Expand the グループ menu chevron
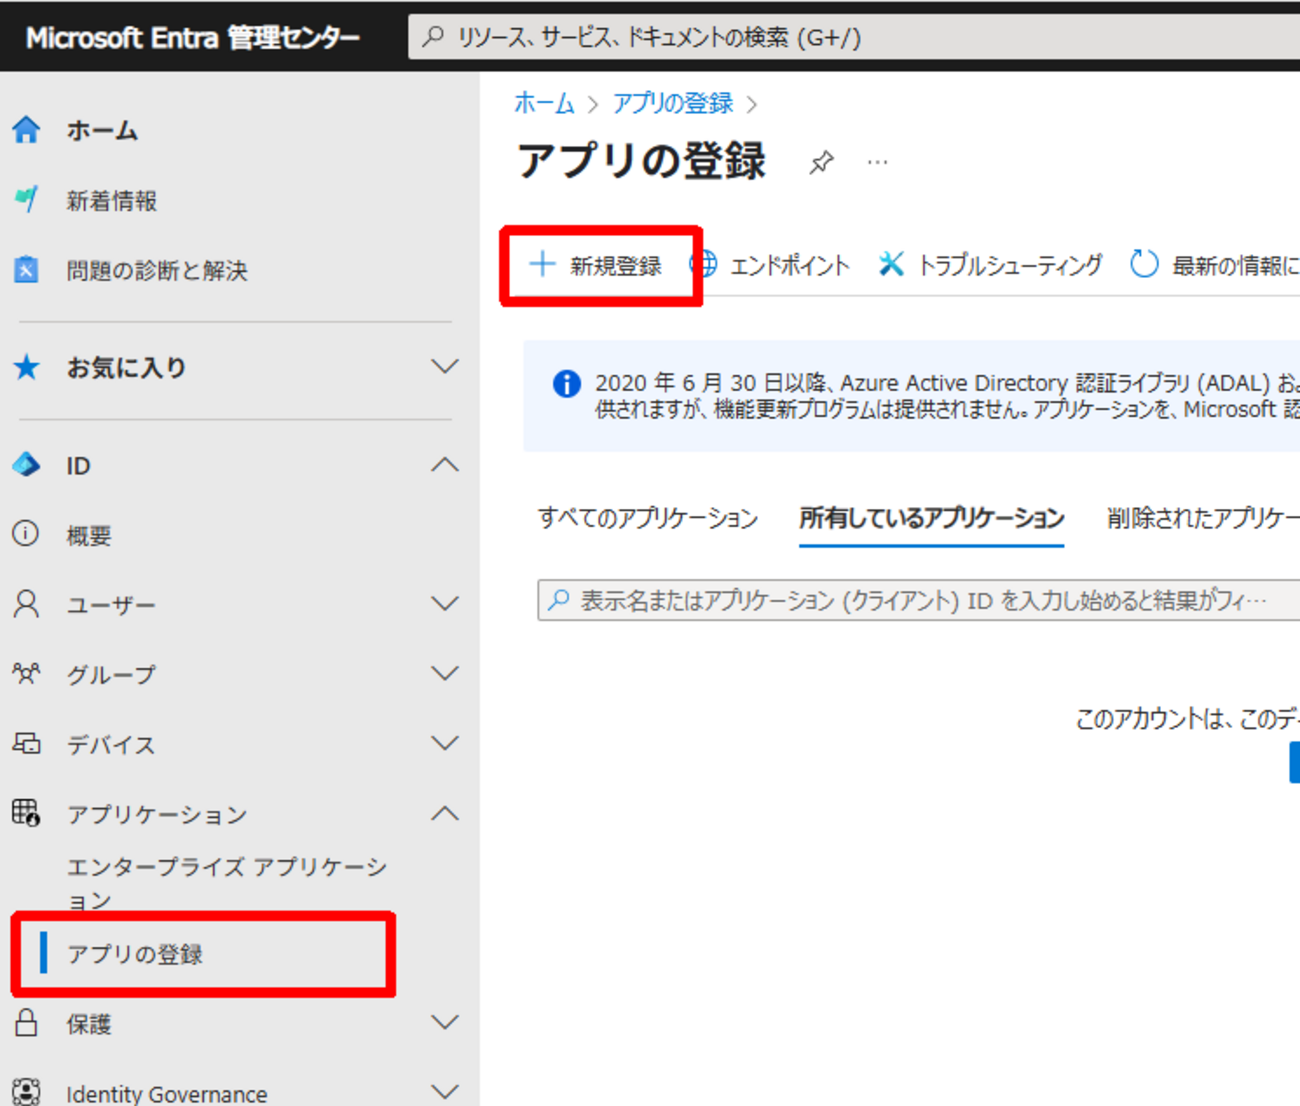Image resolution: width=1300 pixels, height=1106 pixels. pyautogui.click(x=445, y=674)
